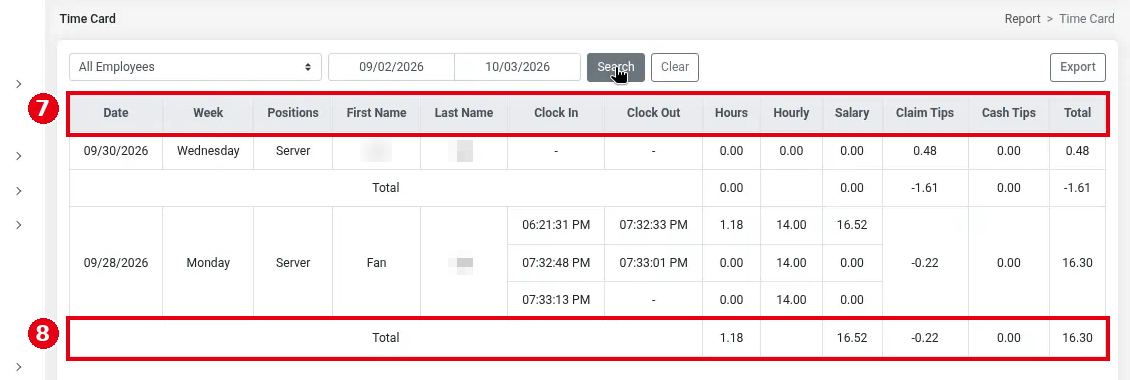Click the Clock Out column header
The width and height of the screenshot is (1130, 380).
pyautogui.click(x=654, y=112)
